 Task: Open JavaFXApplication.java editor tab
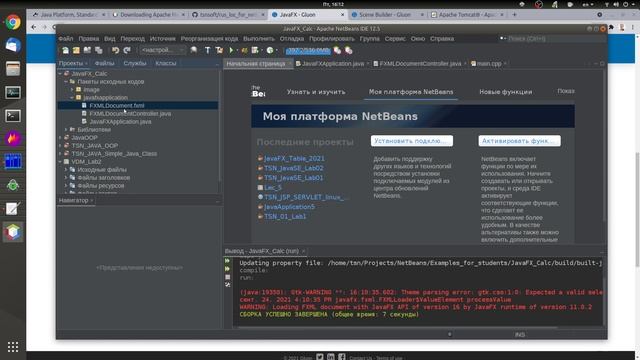tap(332, 64)
